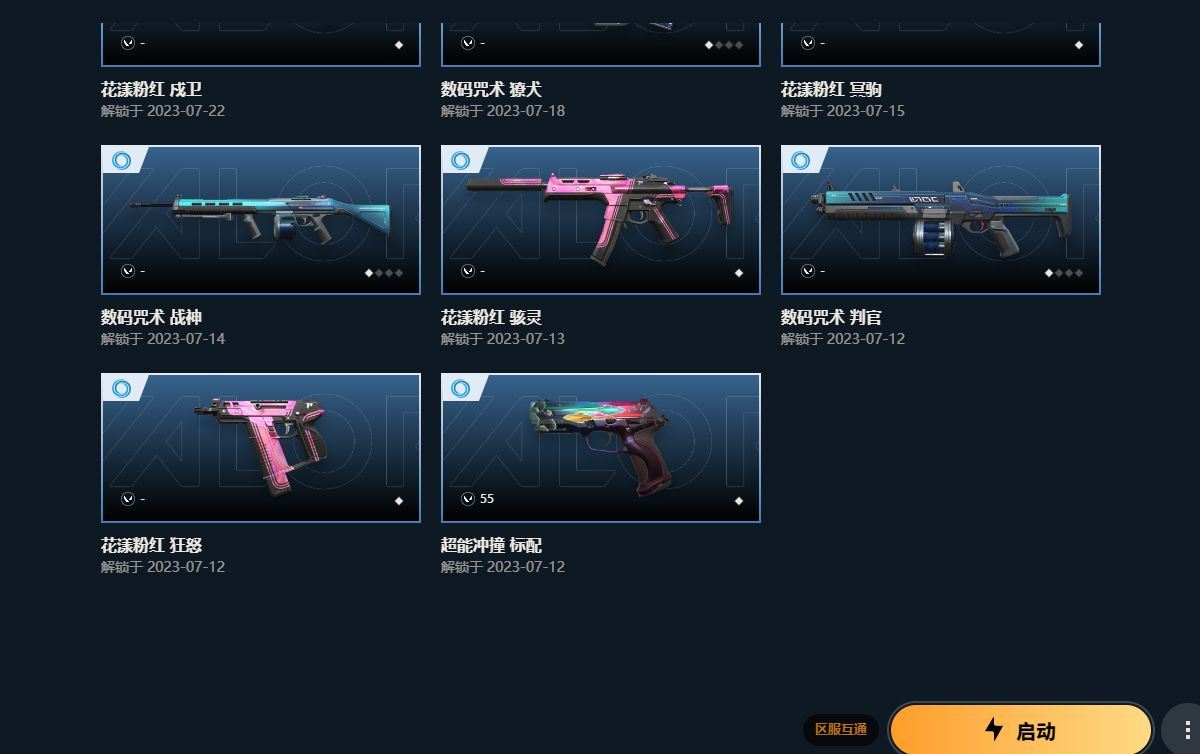Select the pink 花漾粉红 骏灵 SMG thumbnail

tap(601, 220)
